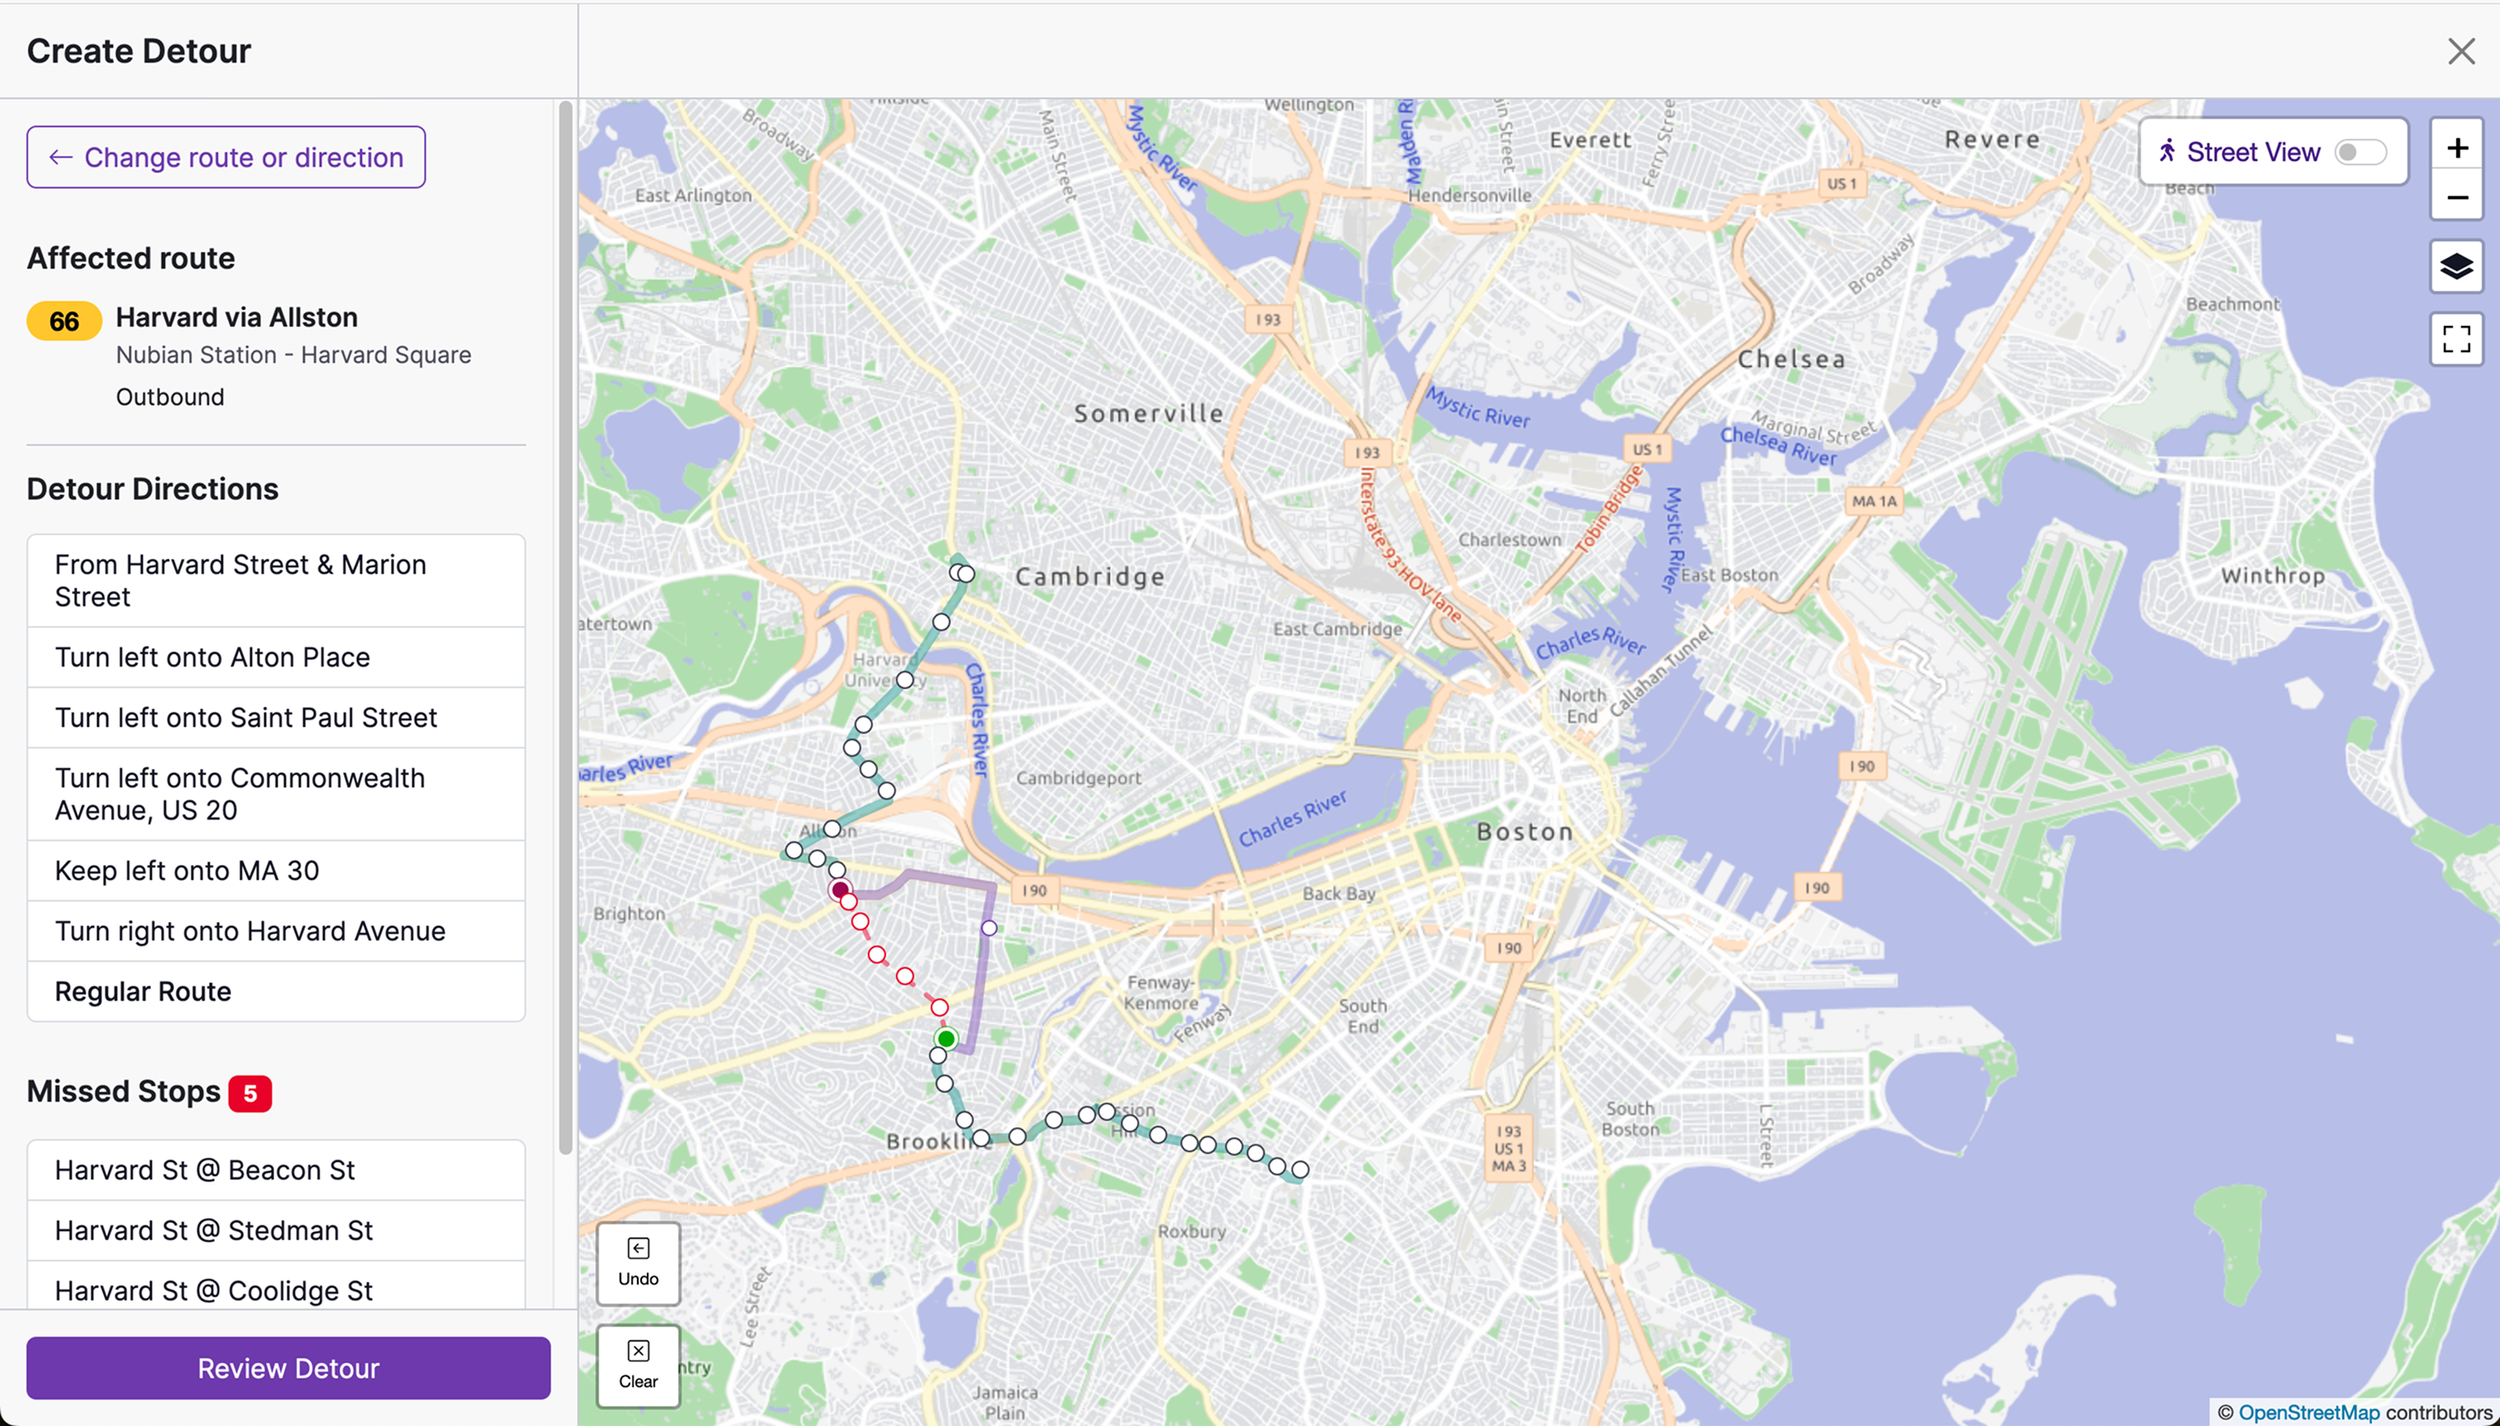
Task: Close the Create Detour dialog
Action: click(2461, 51)
